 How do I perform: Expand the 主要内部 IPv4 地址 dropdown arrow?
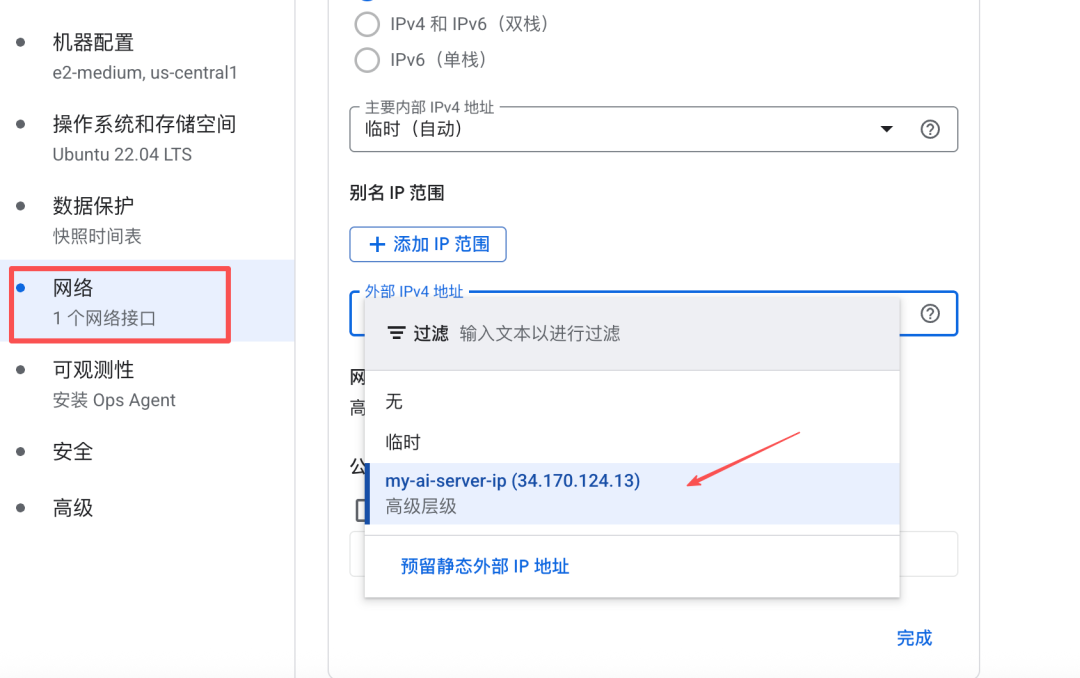[886, 129]
